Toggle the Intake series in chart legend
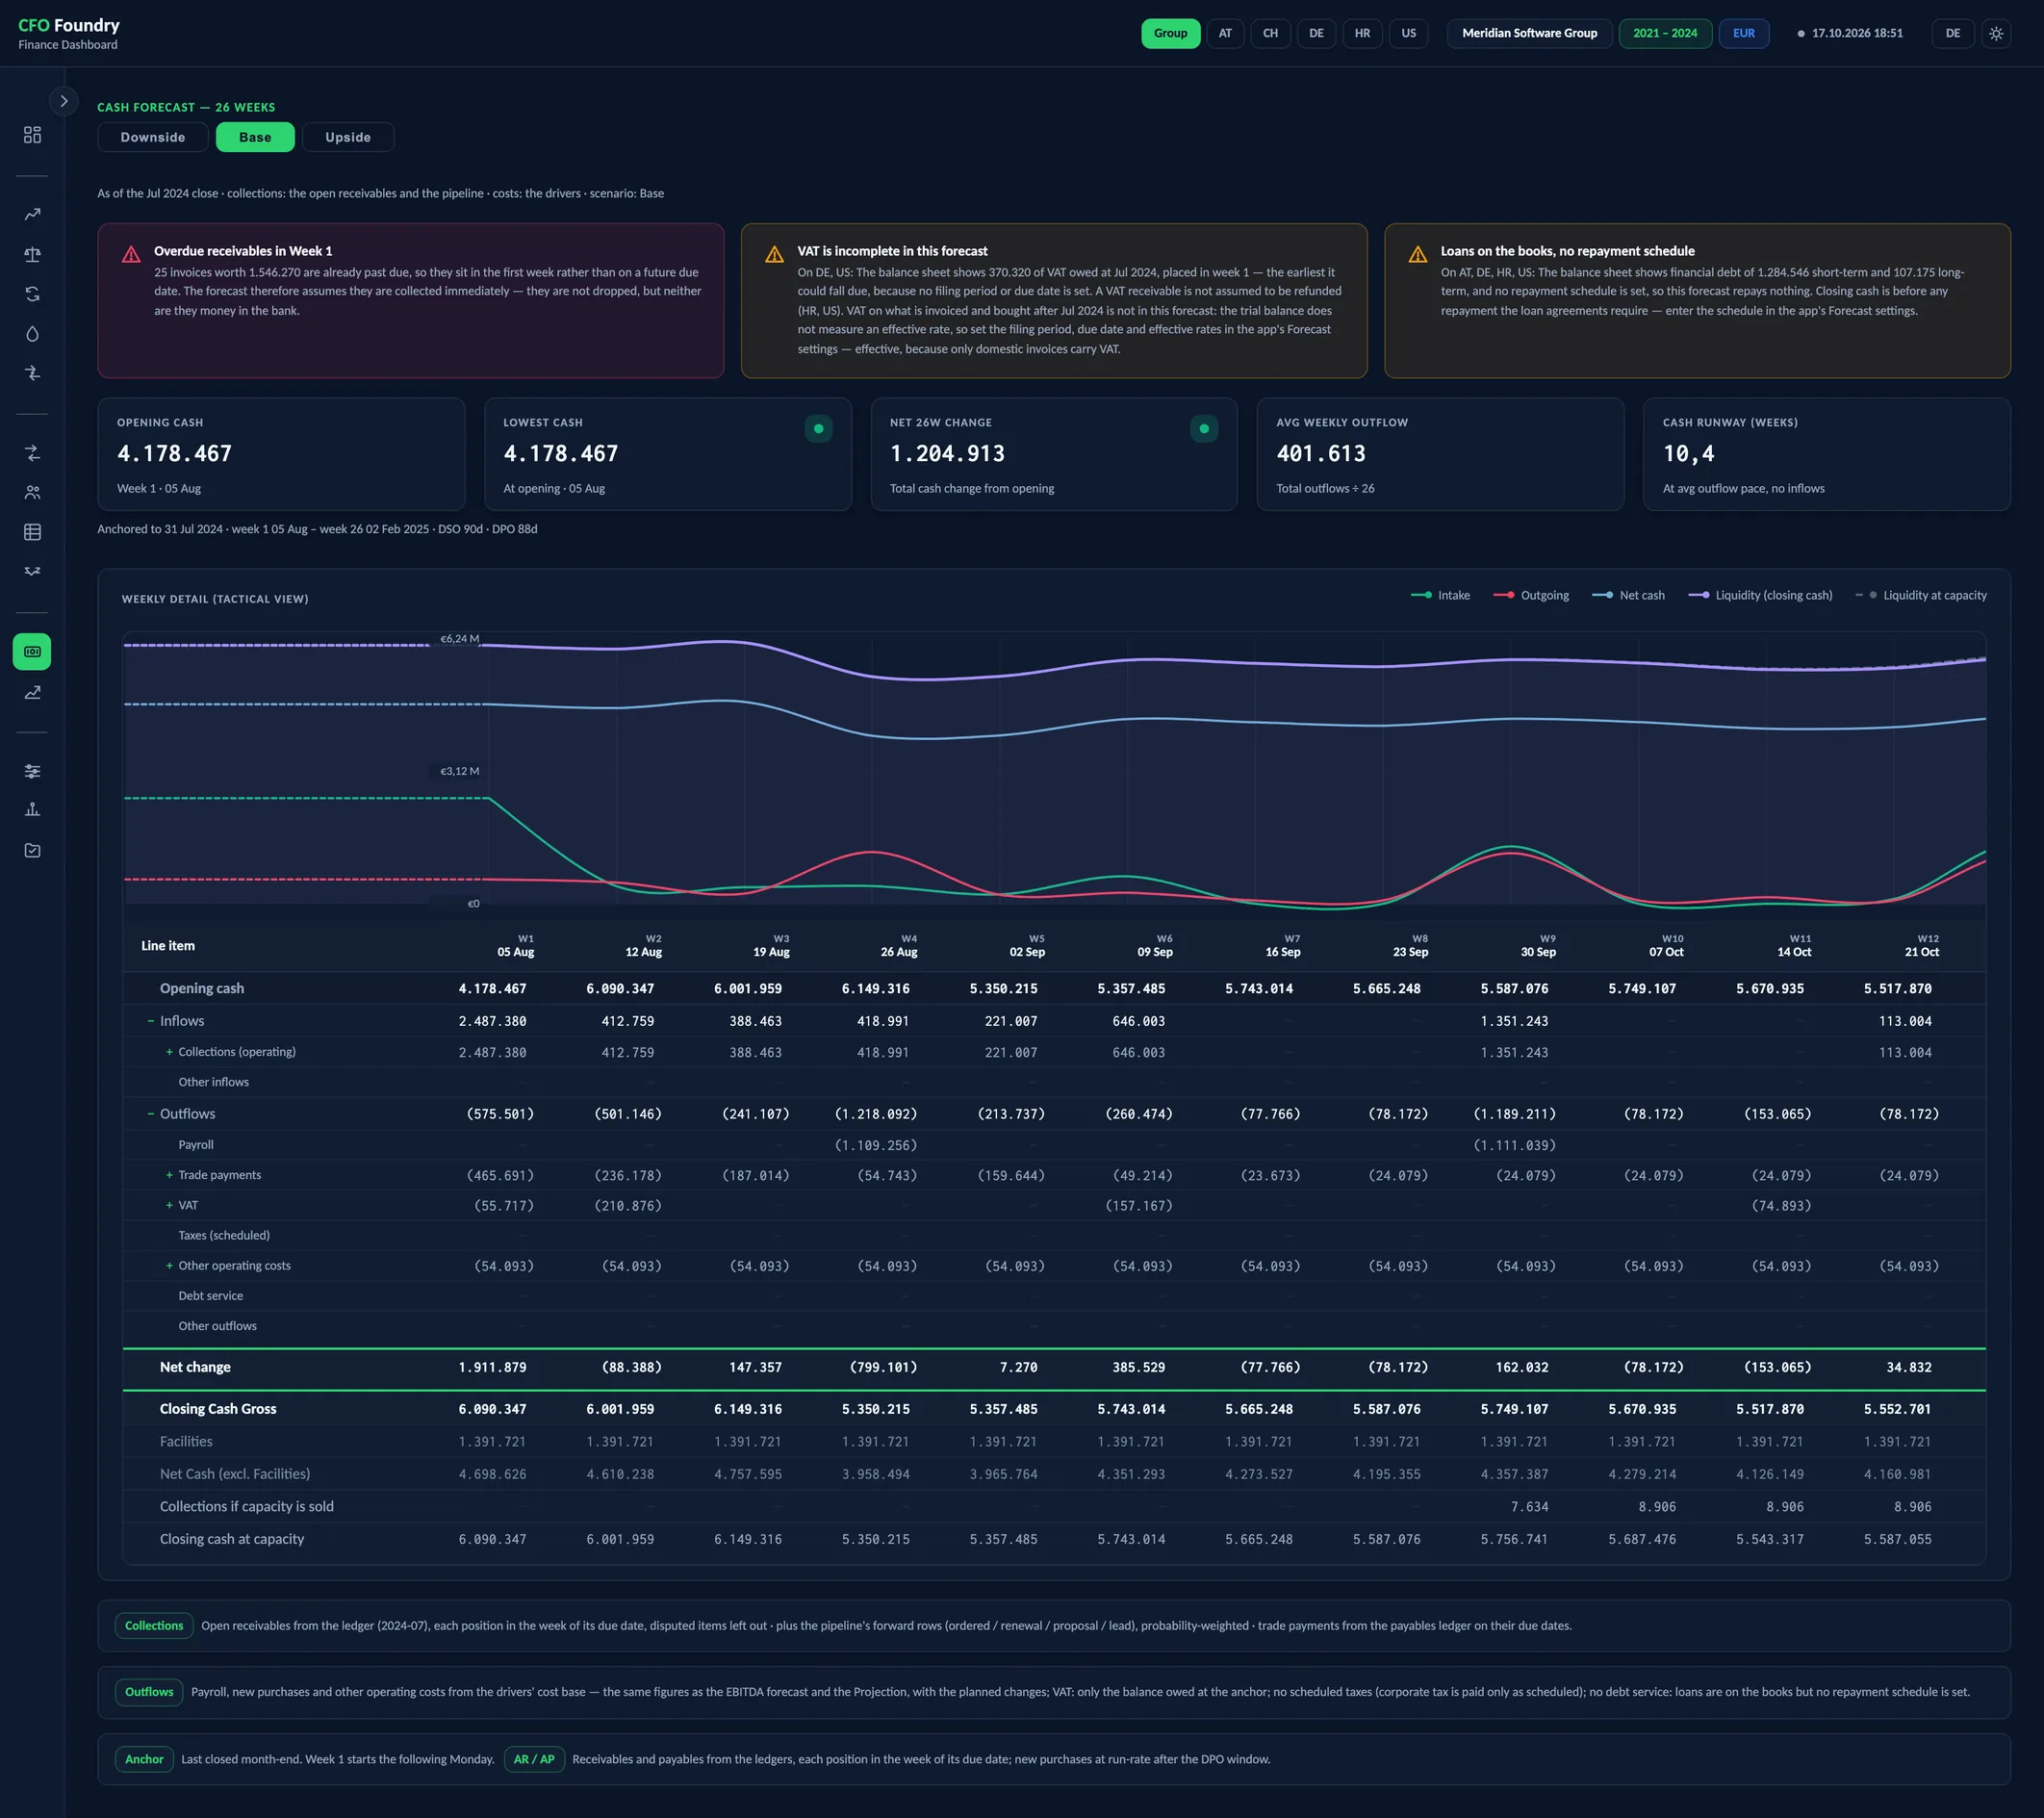 pyautogui.click(x=1440, y=595)
